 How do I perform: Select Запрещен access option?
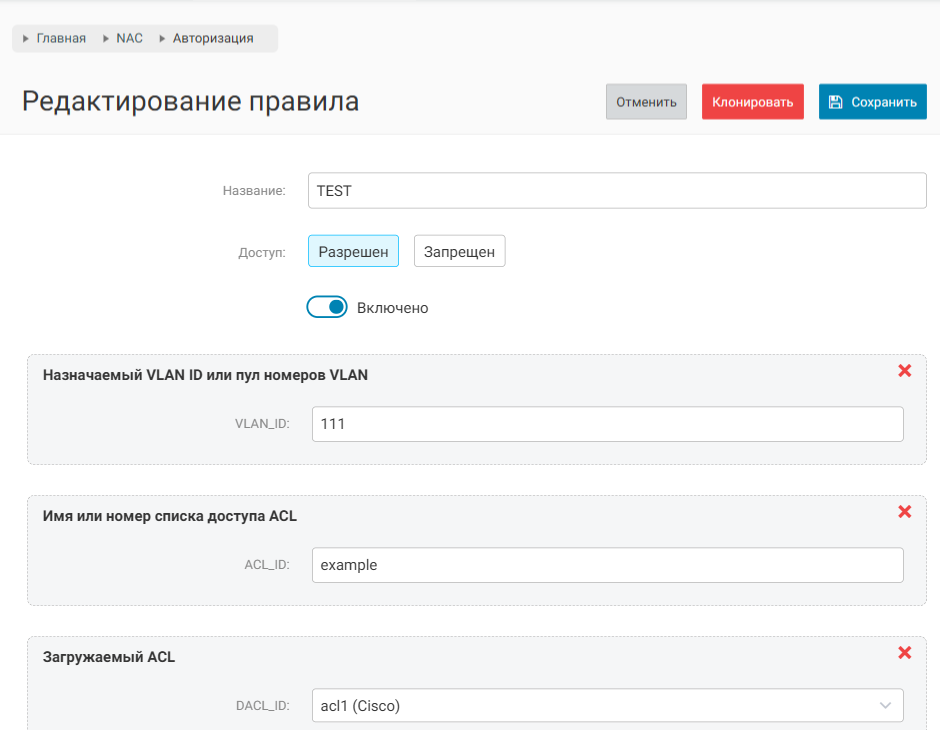[x=459, y=252]
